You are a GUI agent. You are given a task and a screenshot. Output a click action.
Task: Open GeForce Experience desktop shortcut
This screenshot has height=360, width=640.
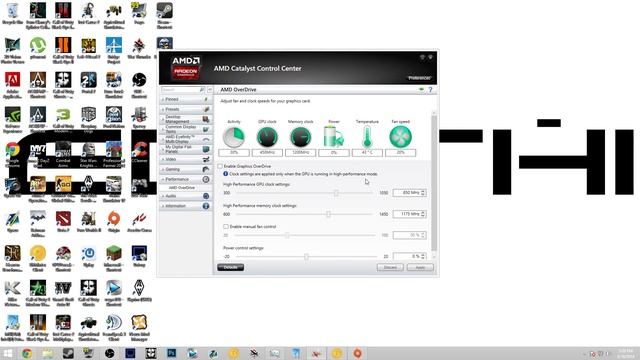point(13,120)
